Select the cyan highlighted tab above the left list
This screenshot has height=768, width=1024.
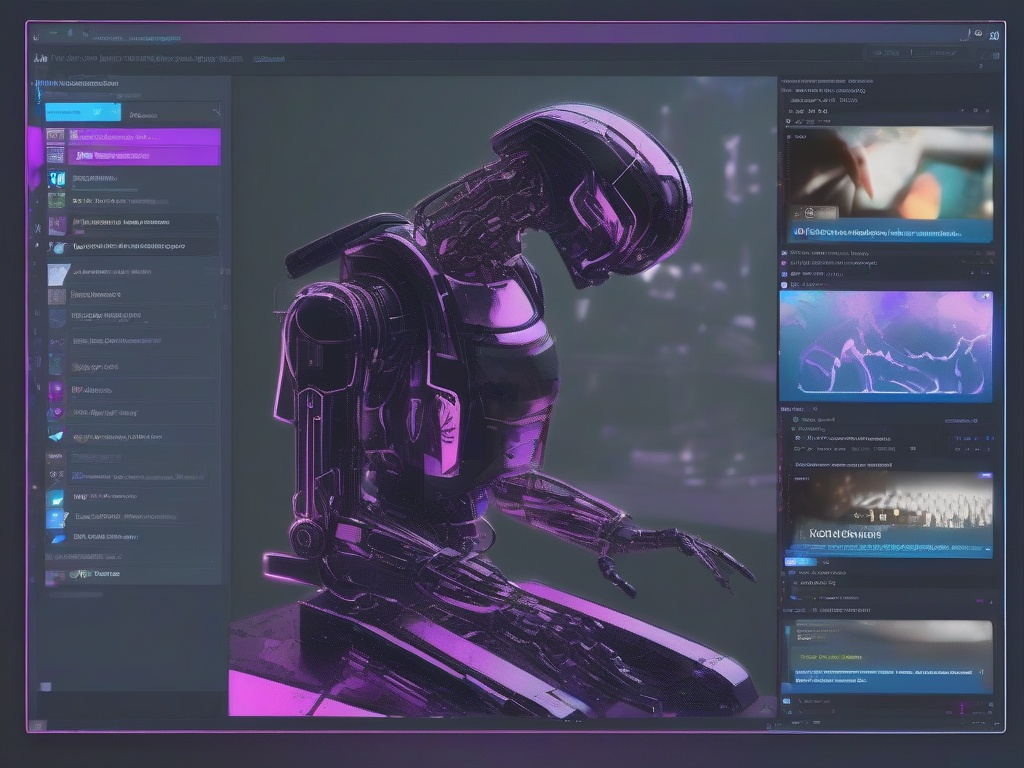(x=83, y=112)
